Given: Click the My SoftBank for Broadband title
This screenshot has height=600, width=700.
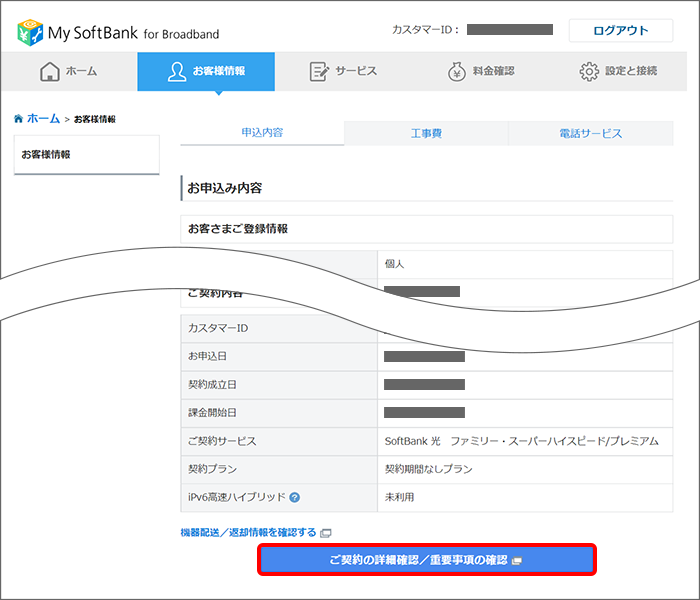Looking at the screenshot, I should (x=133, y=33).
